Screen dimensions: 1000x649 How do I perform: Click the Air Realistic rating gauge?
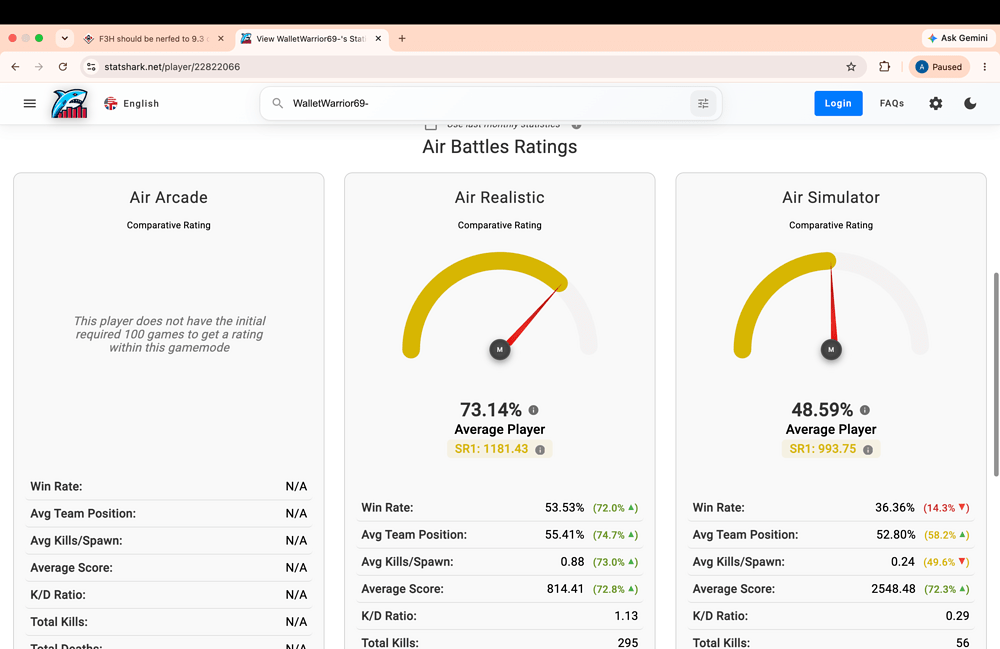click(499, 306)
